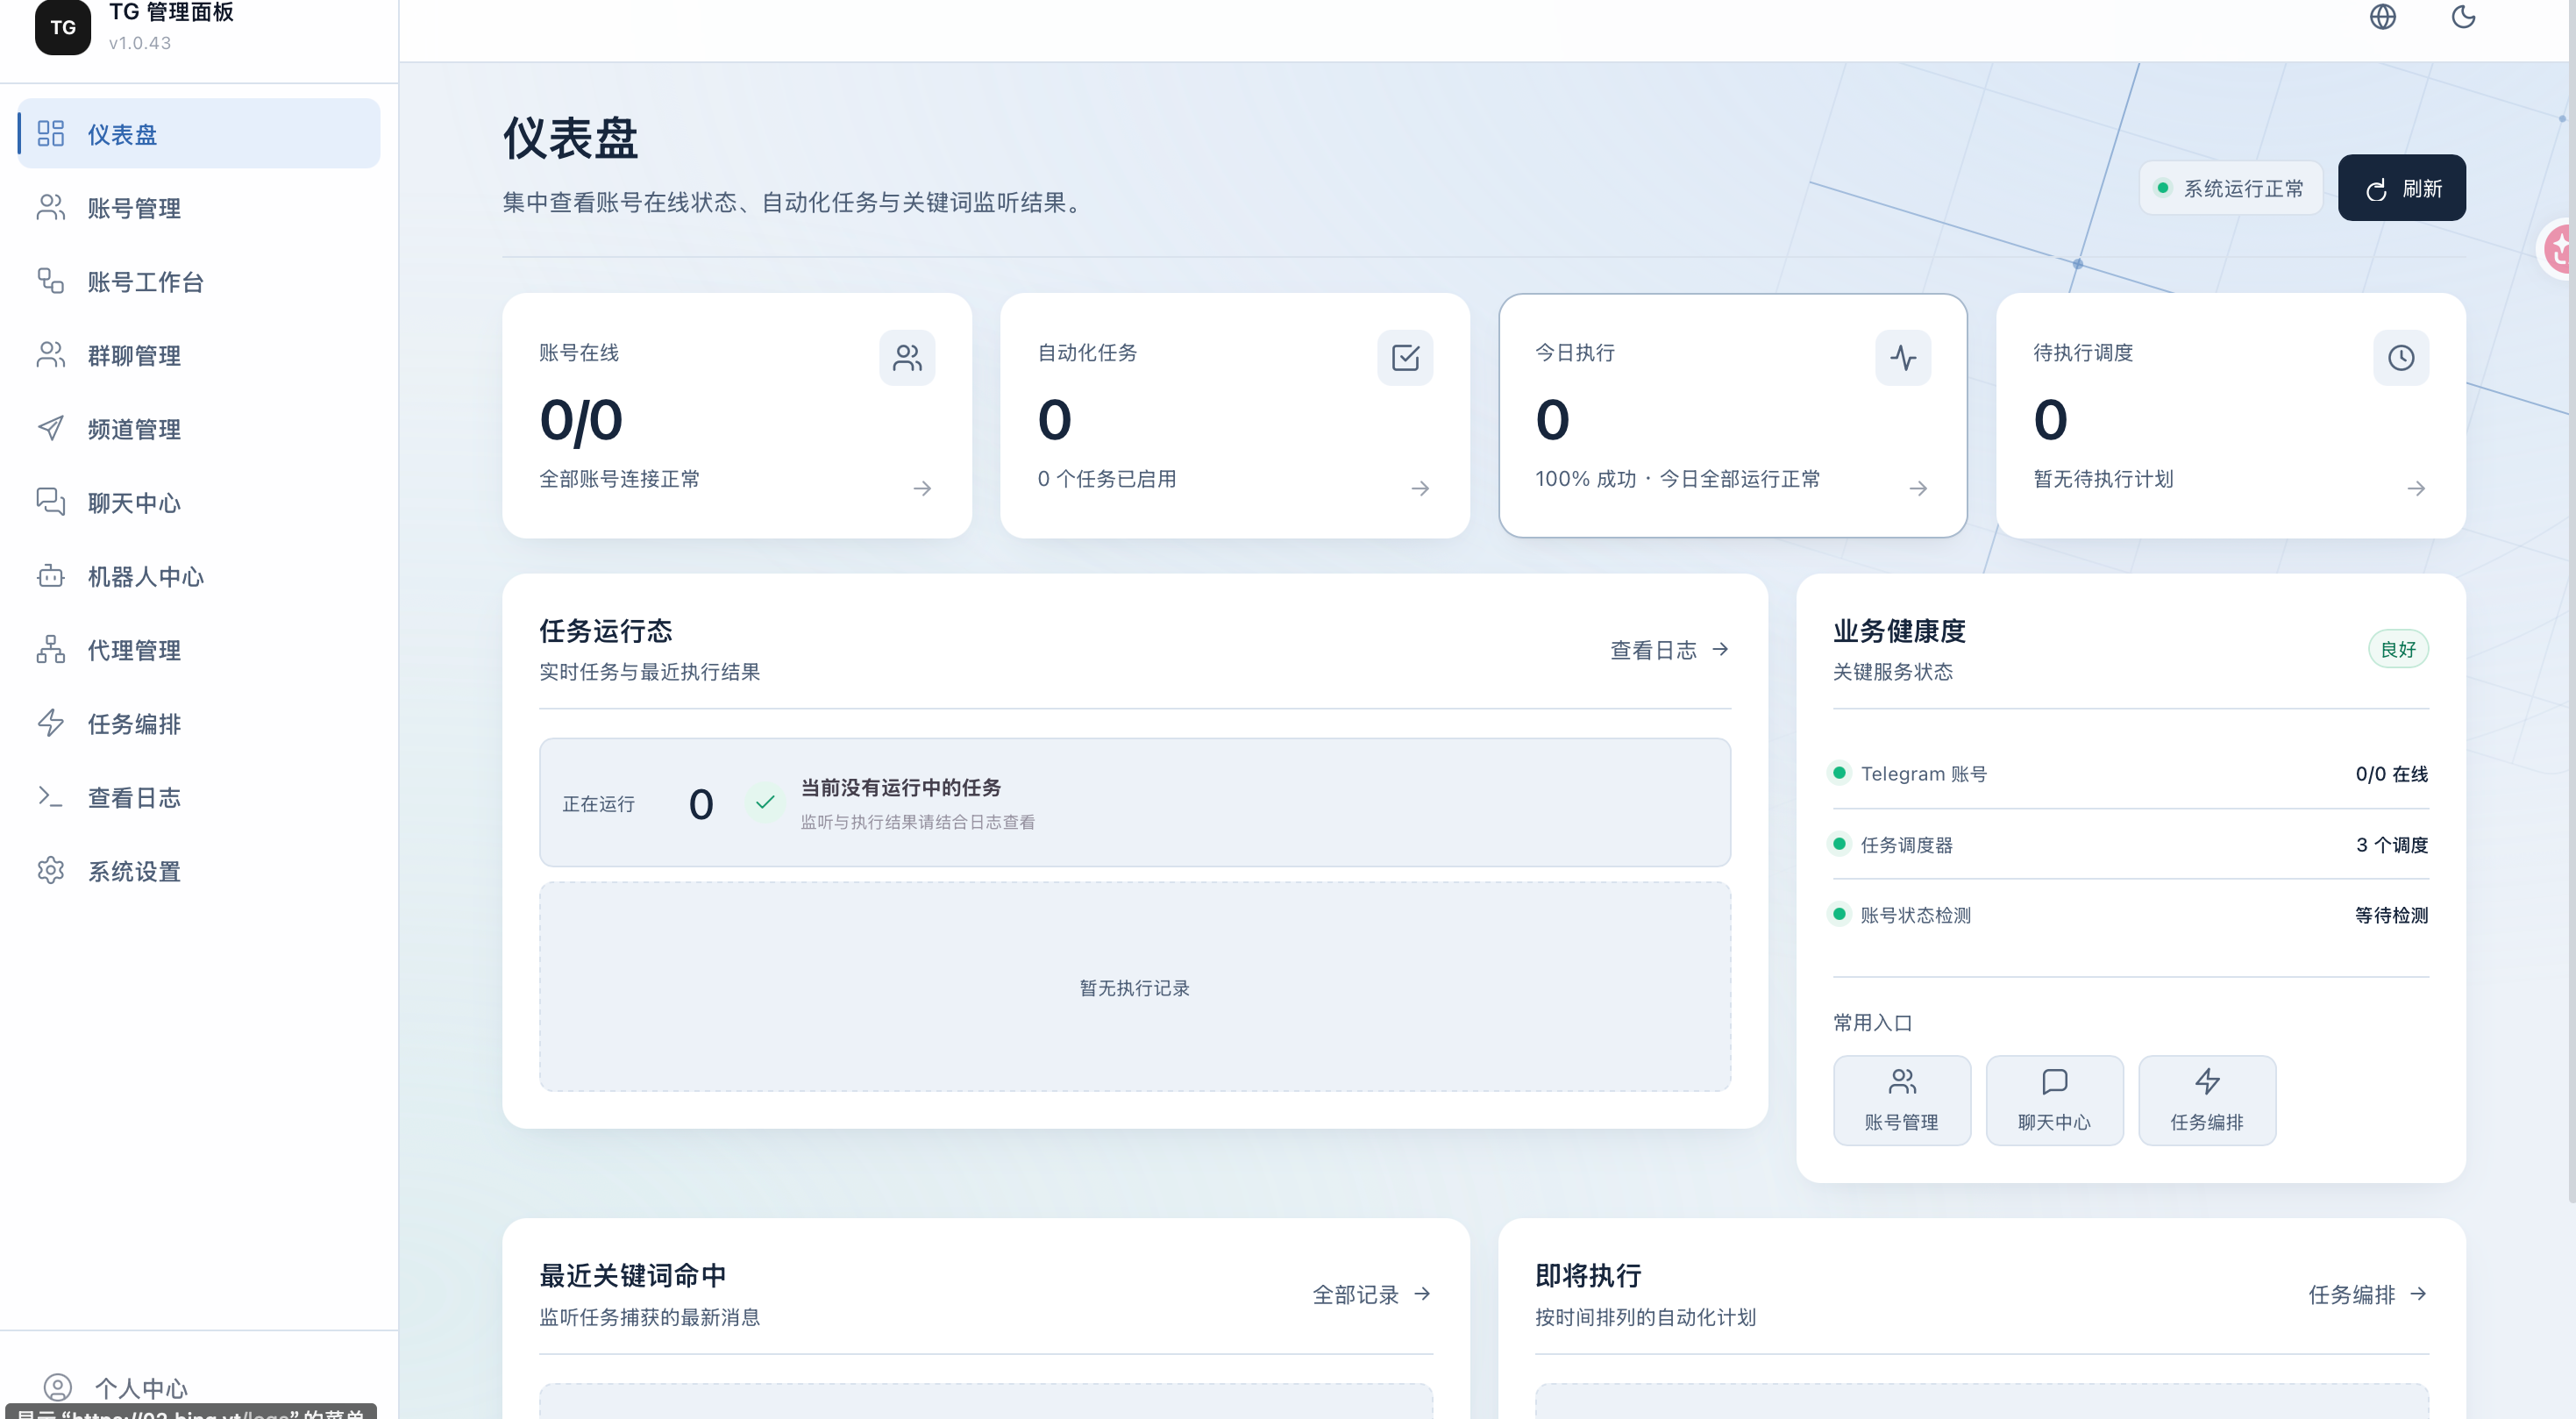Viewport: 2576px width, 1419px height.
Task: Click the 账号状态检测 status row
Action: click(x=2130, y=915)
